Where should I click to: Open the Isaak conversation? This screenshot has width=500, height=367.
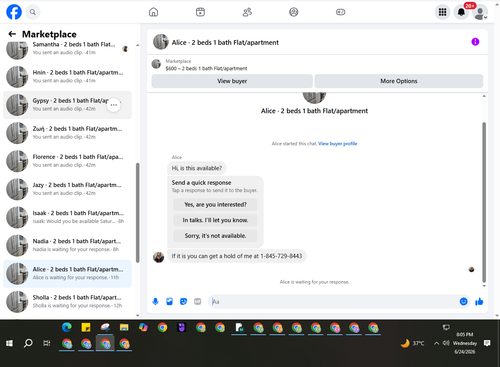point(67,217)
